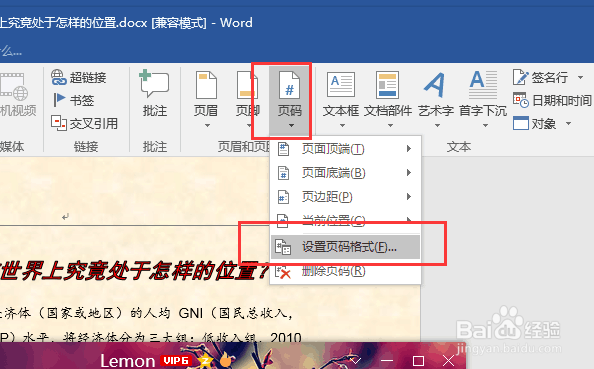Image resolution: width=594 pixels, height=369 pixels.
Task: Open Bottom of Page (页面底端) submenu
Action: pyautogui.click(x=345, y=173)
